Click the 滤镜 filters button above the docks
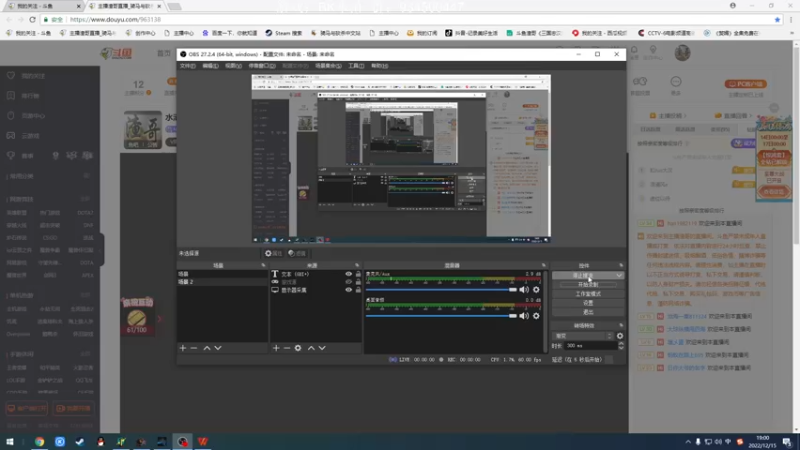The height and width of the screenshot is (450, 800). (297, 253)
